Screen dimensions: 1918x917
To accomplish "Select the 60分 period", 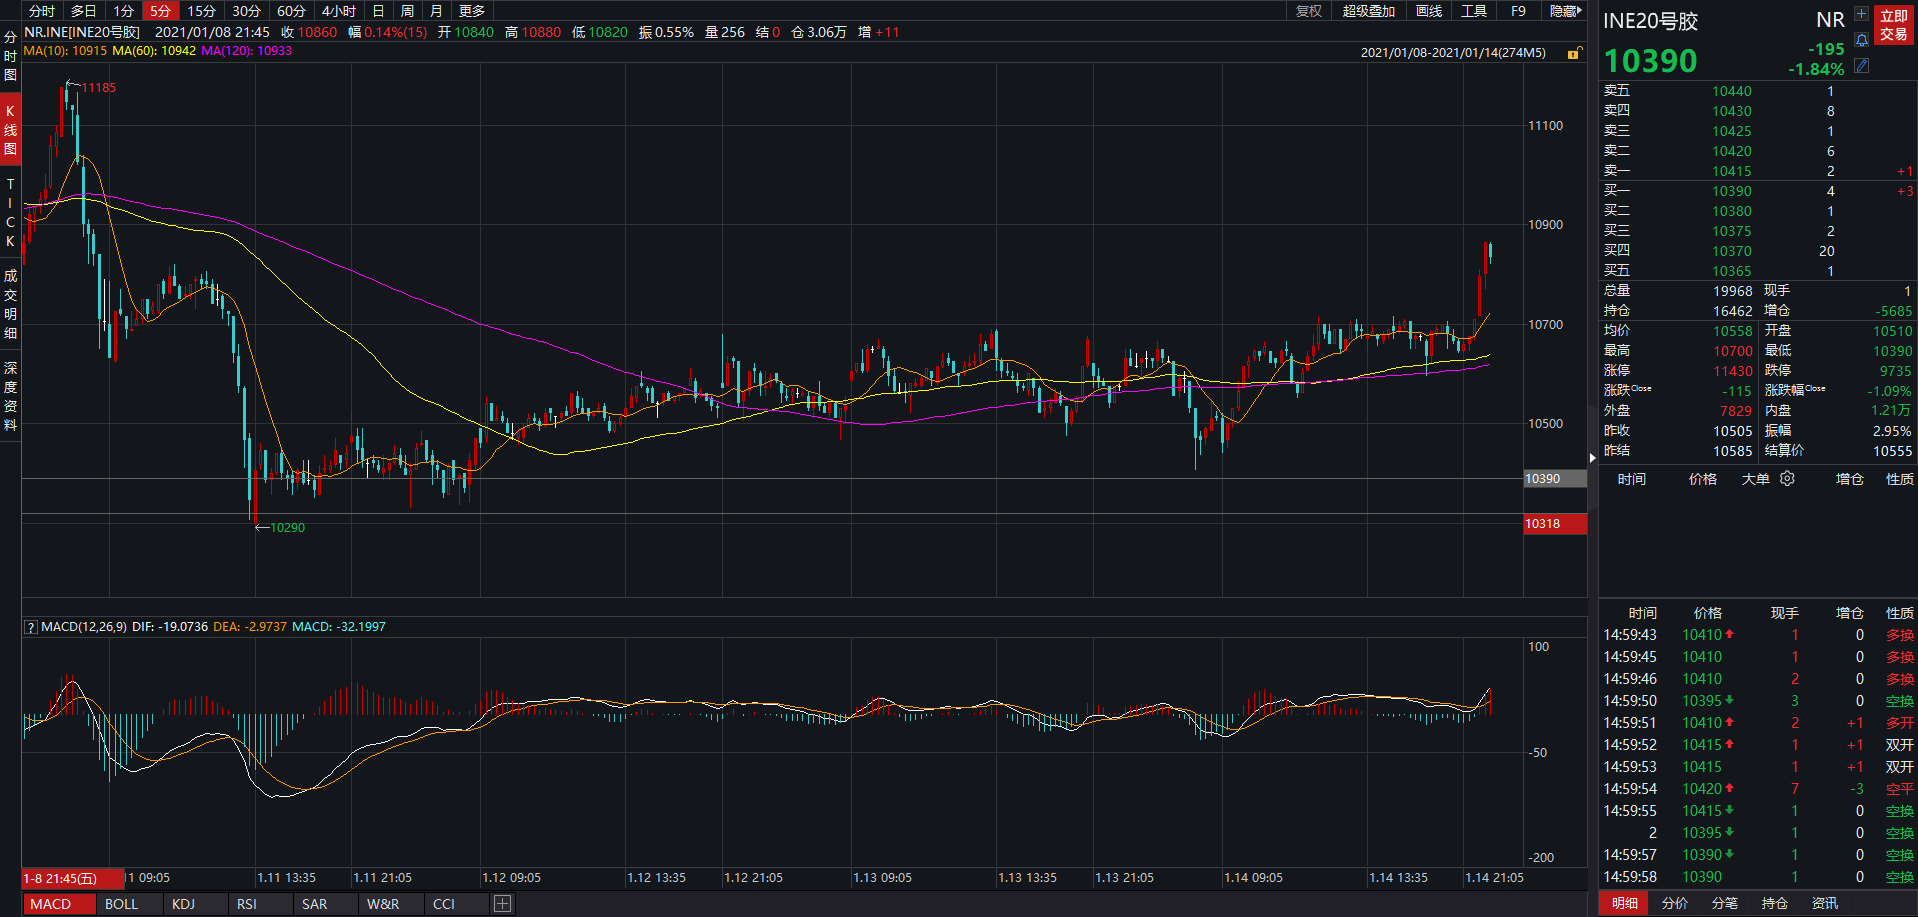I will tap(291, 11).
